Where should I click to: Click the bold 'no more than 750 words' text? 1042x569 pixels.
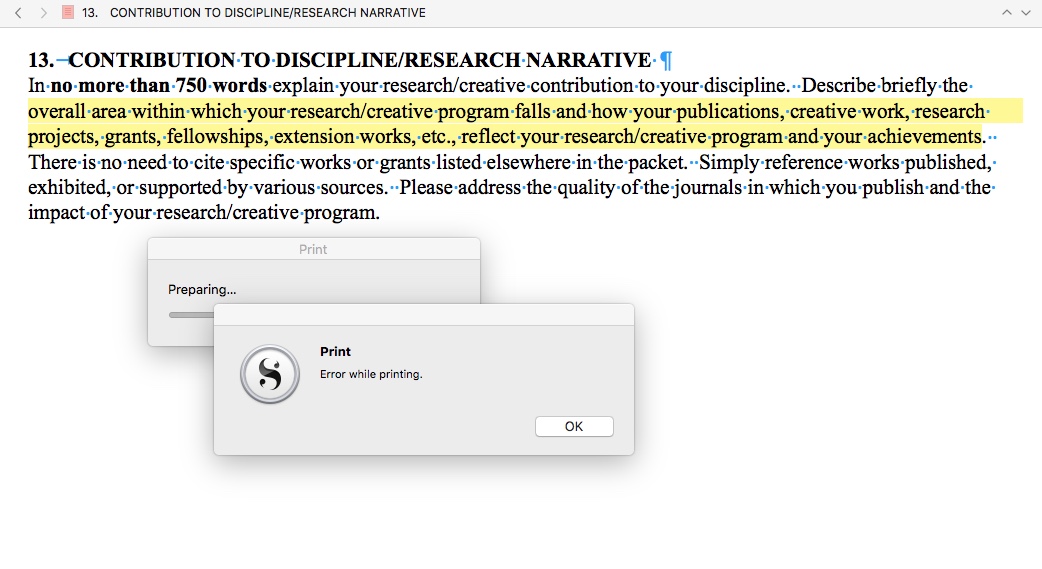point(159,86)
